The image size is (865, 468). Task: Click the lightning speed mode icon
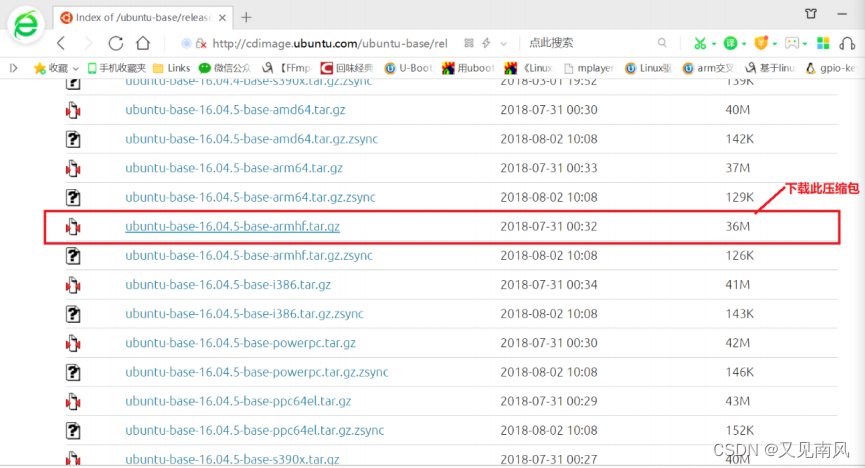pyautogui.click(x=486, y=43)
